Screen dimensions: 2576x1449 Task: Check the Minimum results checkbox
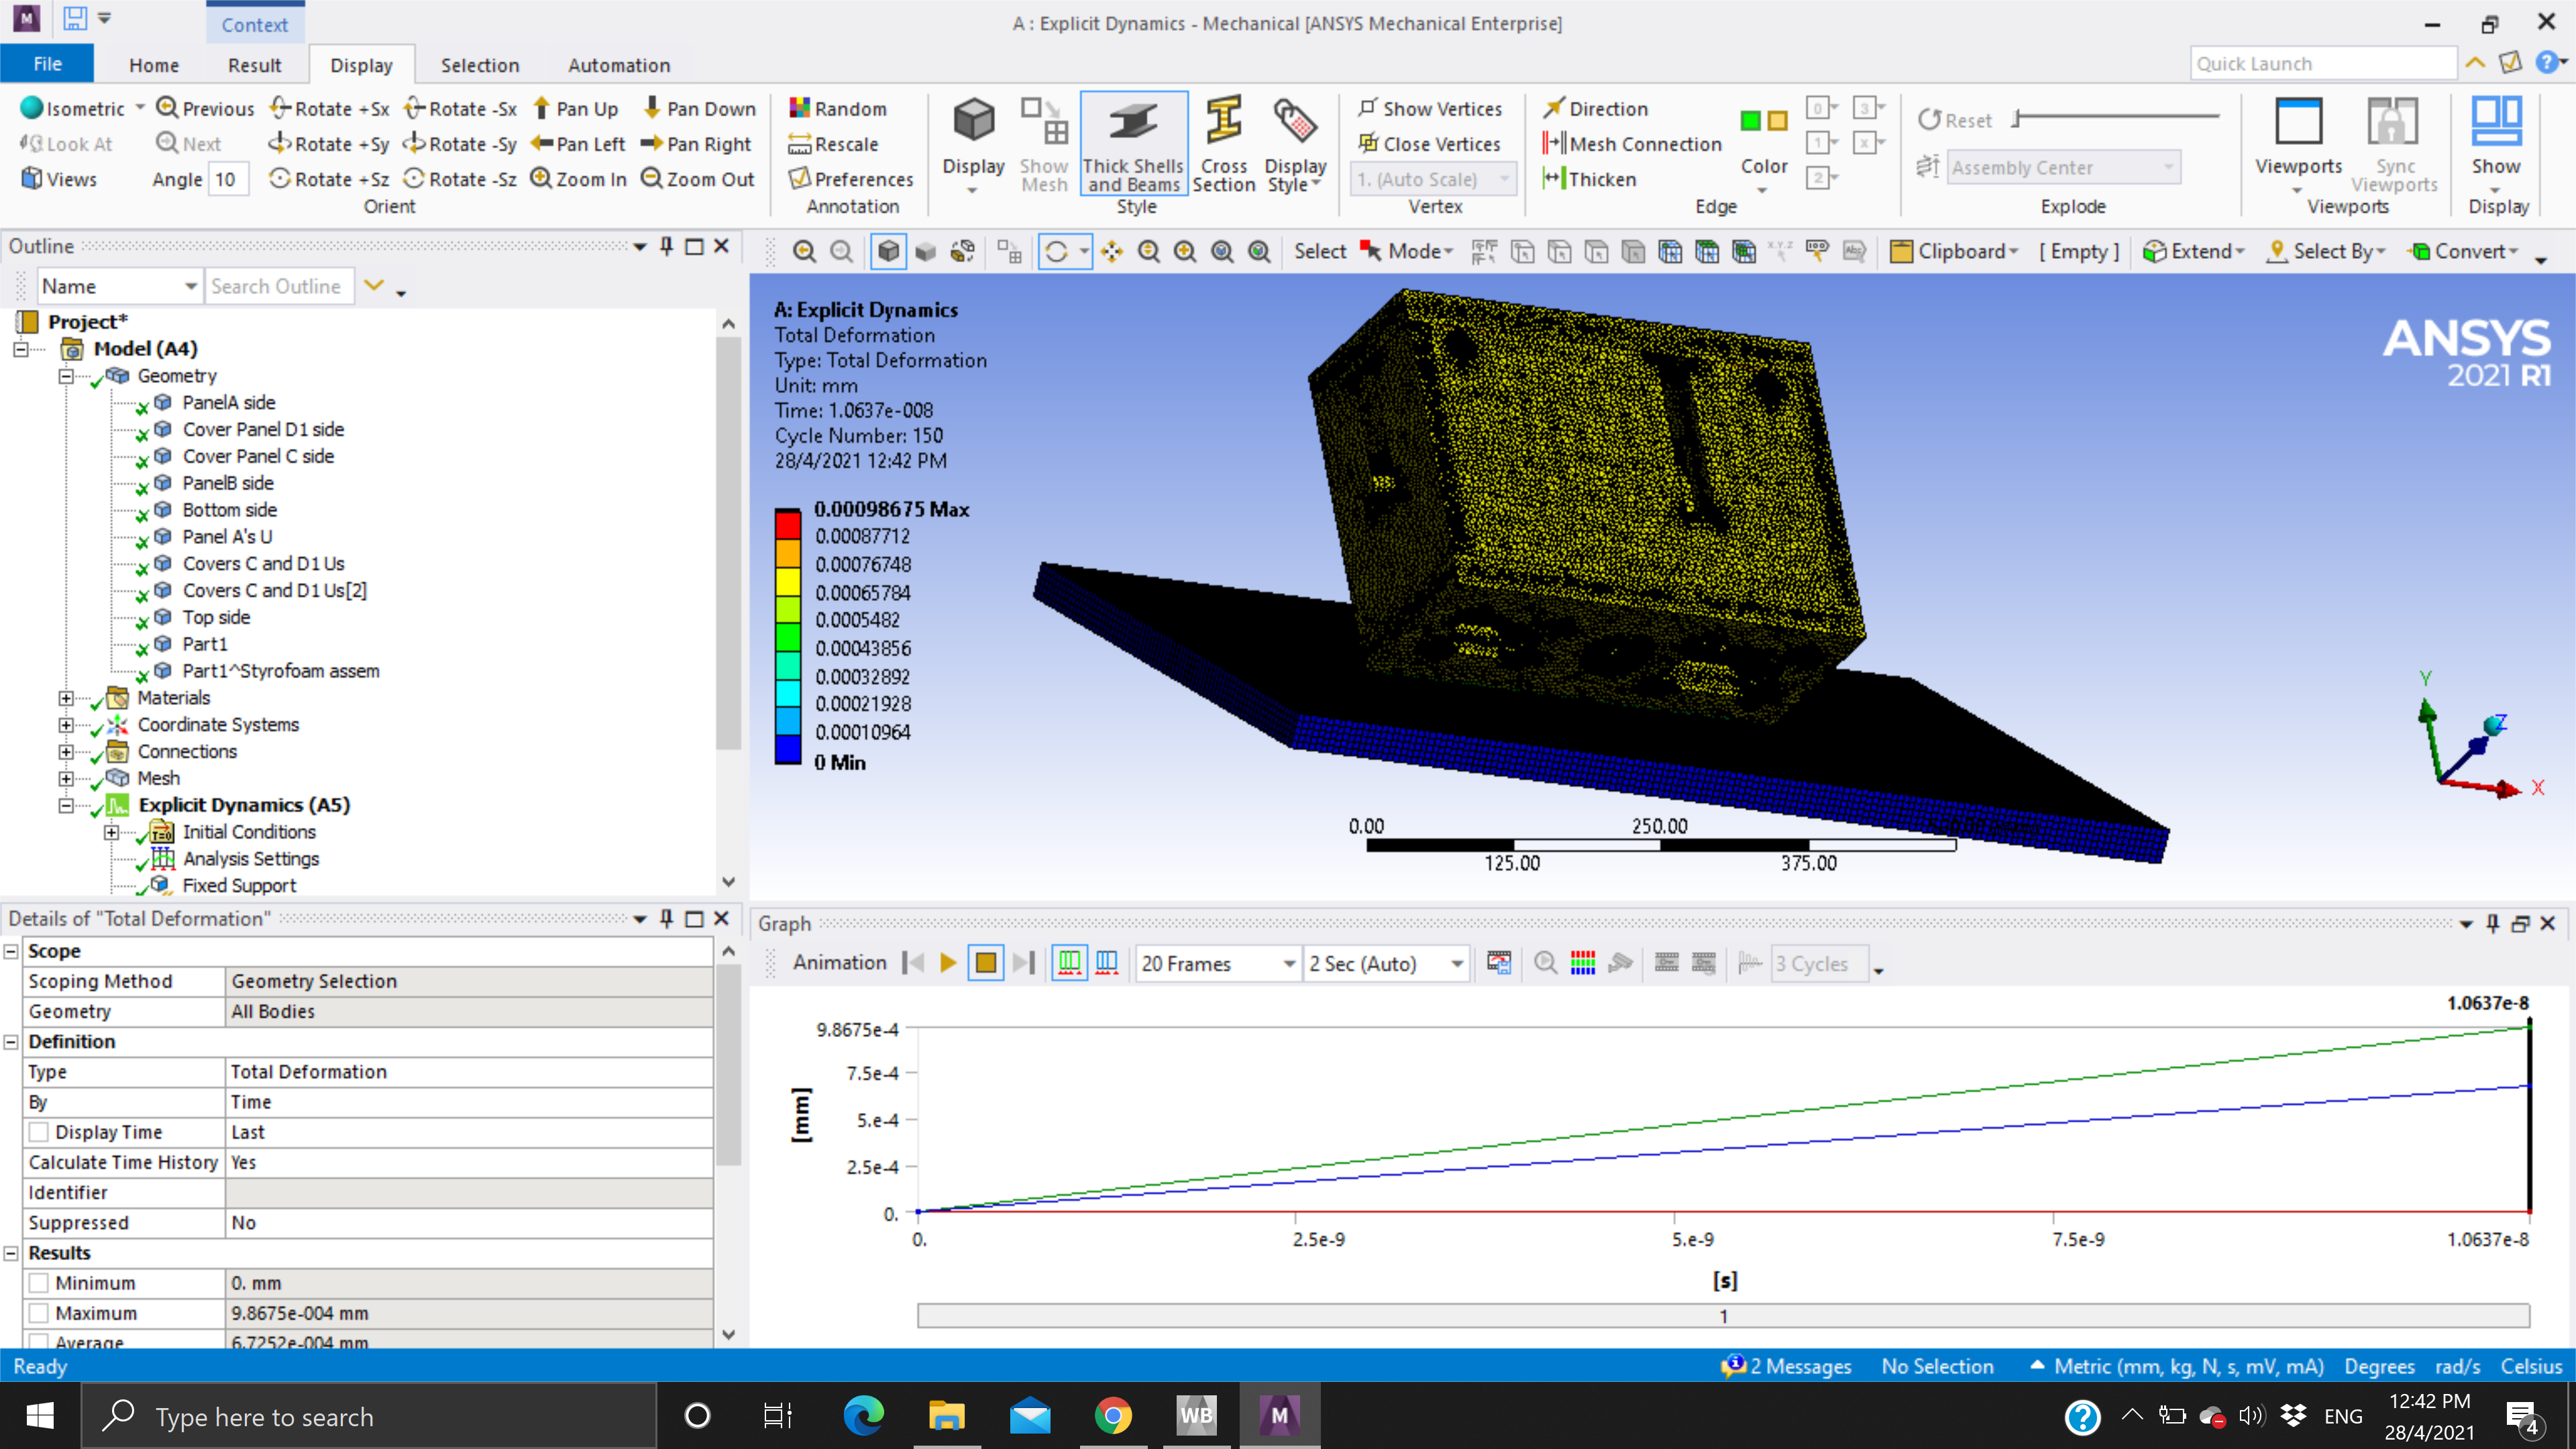(x=39, y=1283)
